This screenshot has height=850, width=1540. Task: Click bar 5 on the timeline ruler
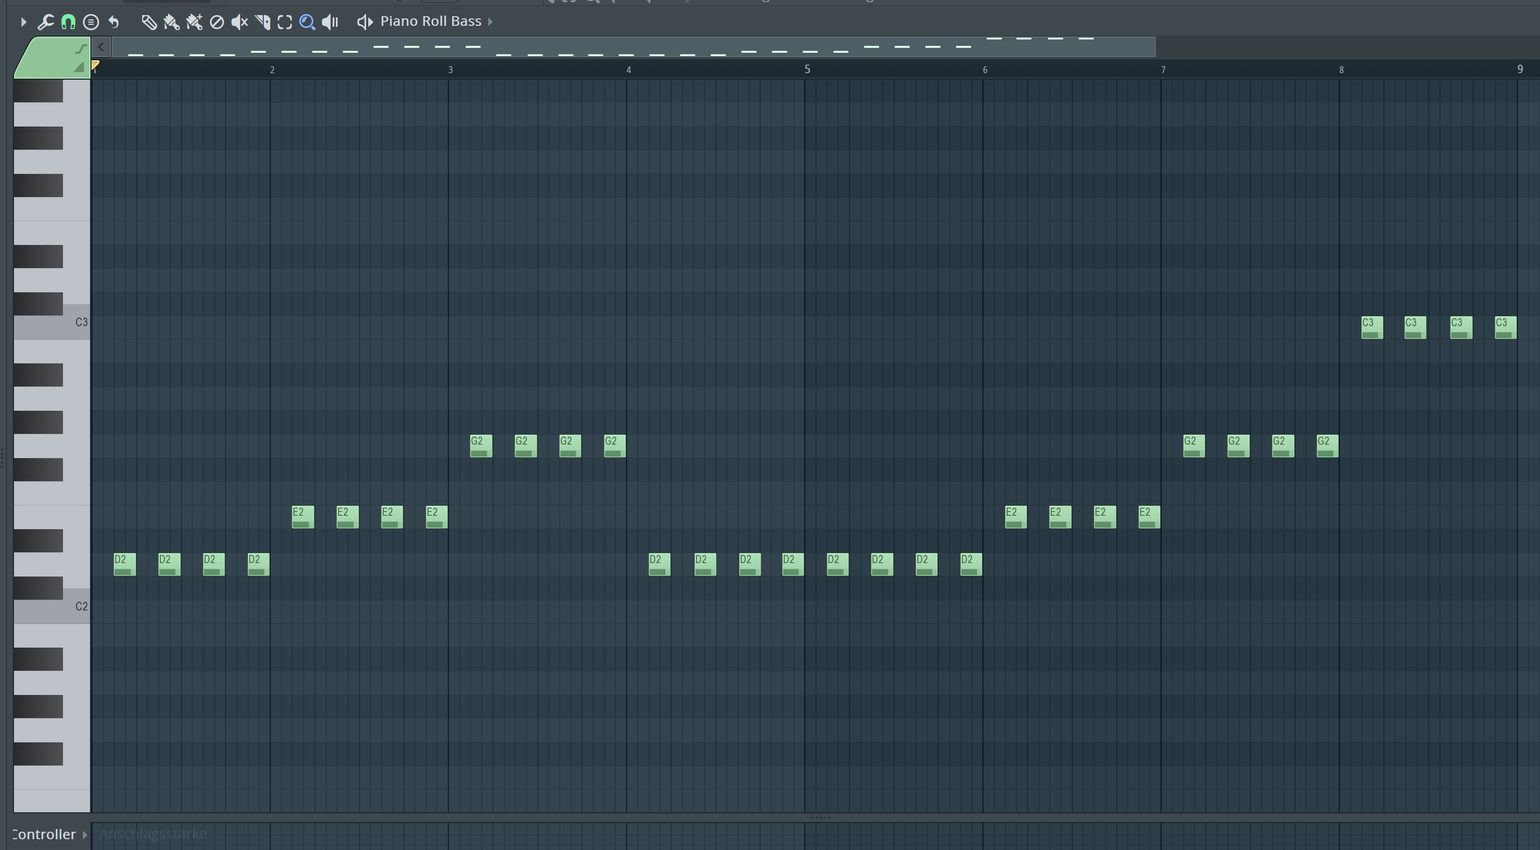[x=807, y=69]
